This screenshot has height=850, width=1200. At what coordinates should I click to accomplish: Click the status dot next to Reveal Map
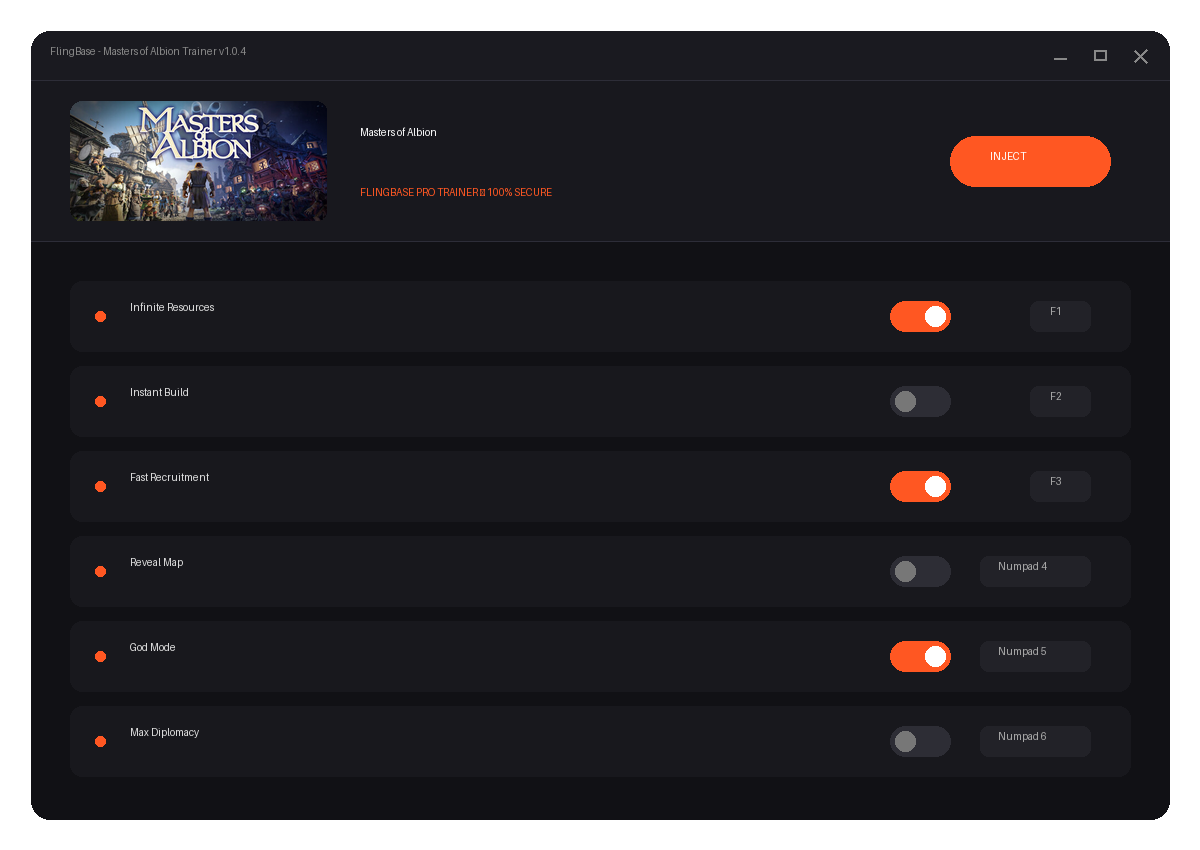tap(100, 571)
